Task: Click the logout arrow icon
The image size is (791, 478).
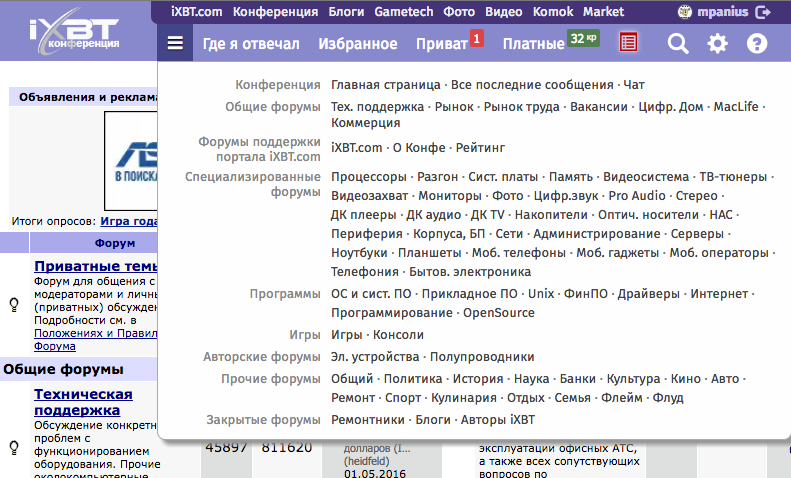Action: tap(765, 12)
